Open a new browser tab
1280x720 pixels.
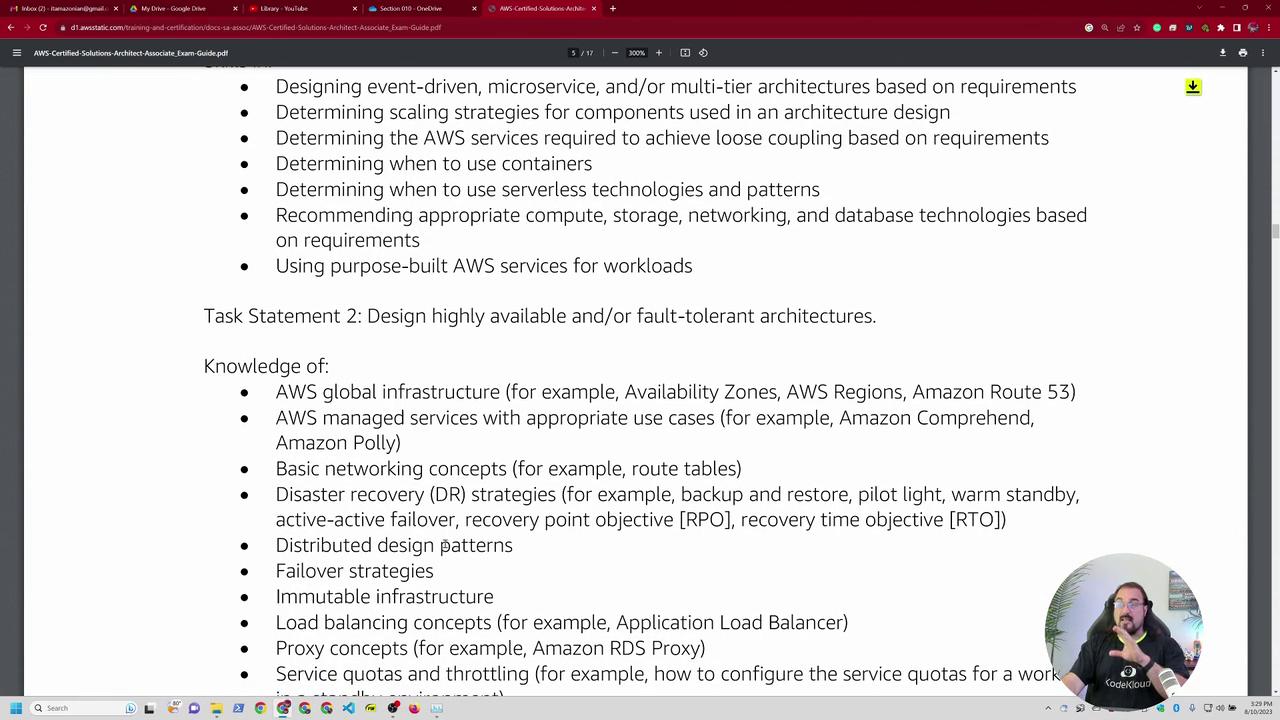[x=613, y=9]
